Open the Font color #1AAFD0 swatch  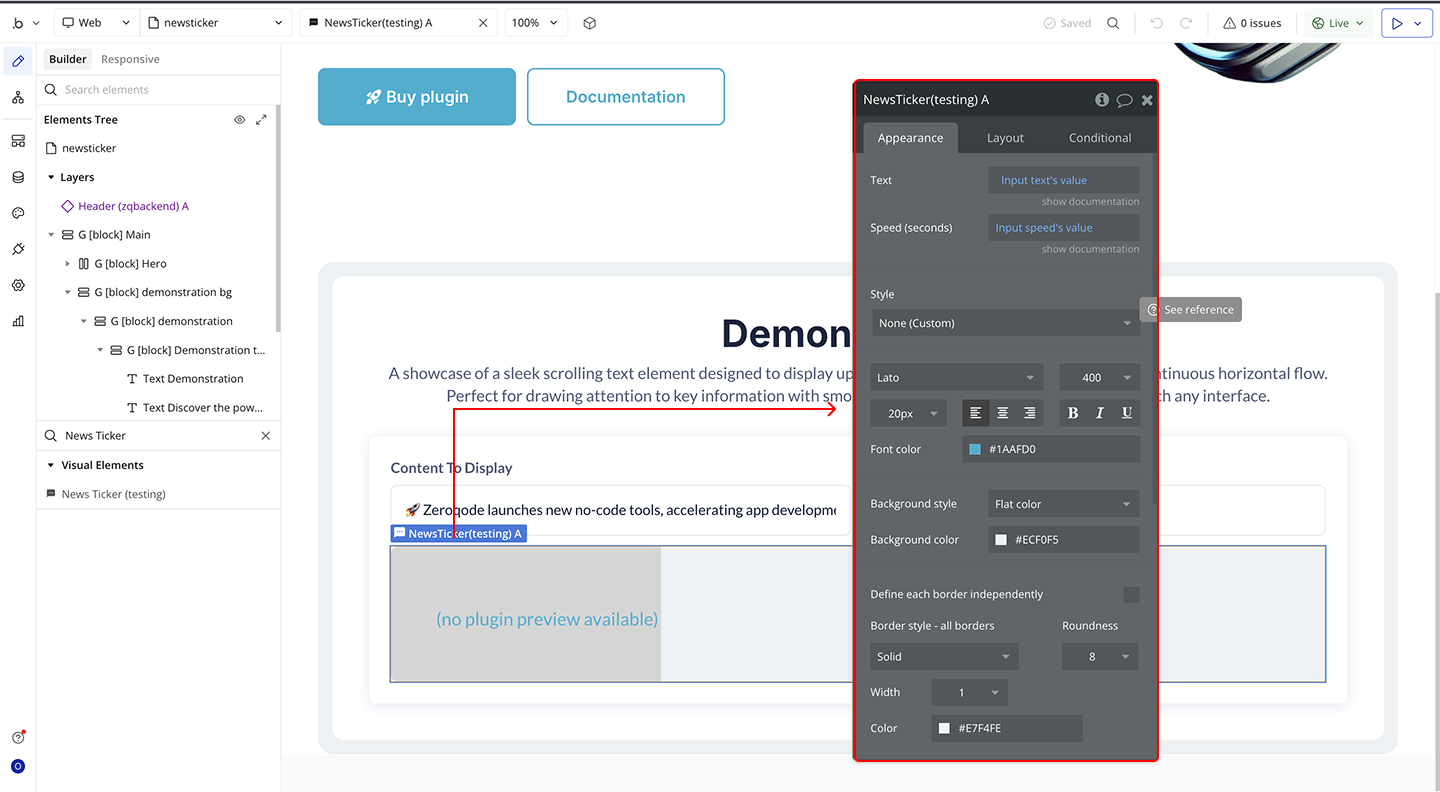tap(975, 450)
